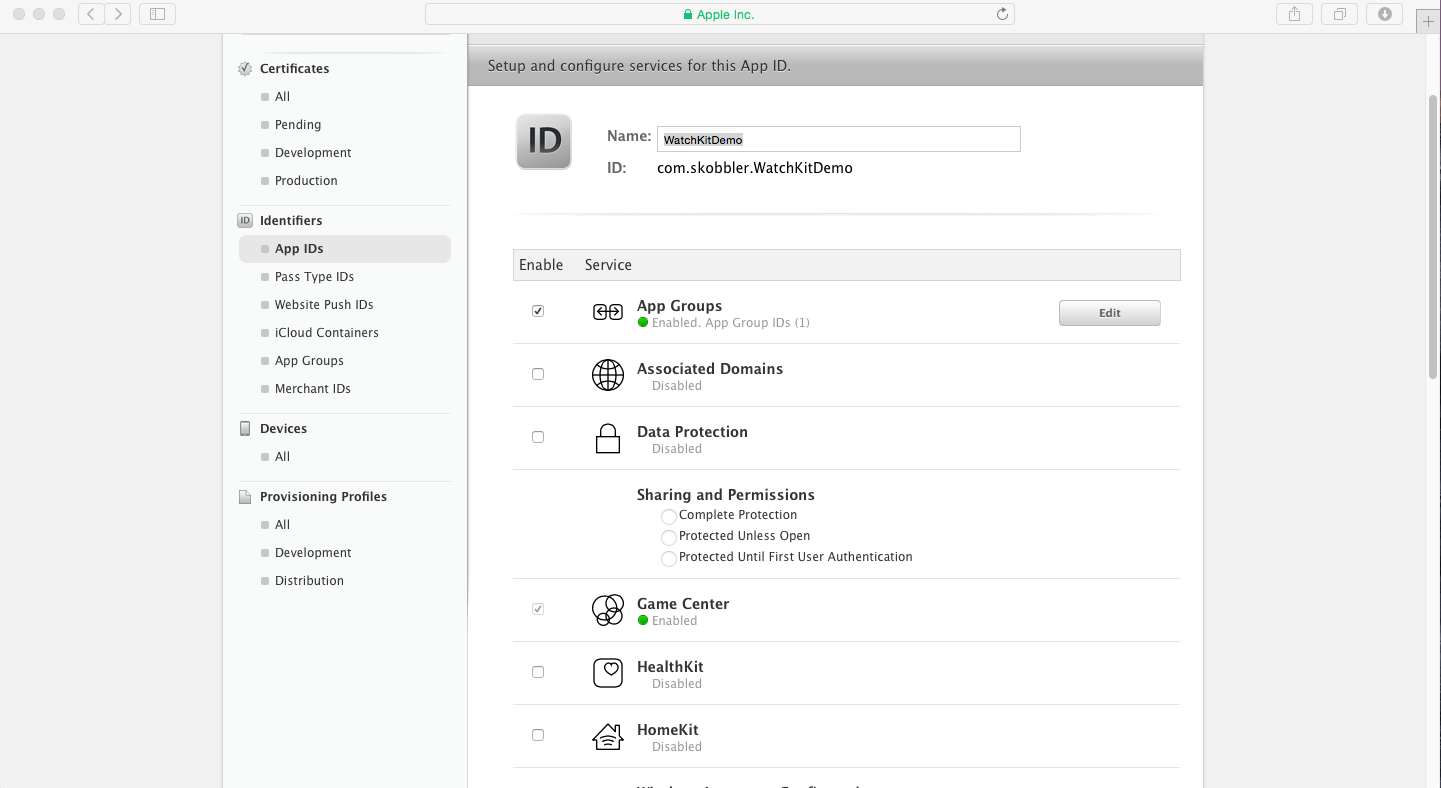Uncheck the App Groups checkbox
This screenshot has height=788, width=1441.
(538, 311)
